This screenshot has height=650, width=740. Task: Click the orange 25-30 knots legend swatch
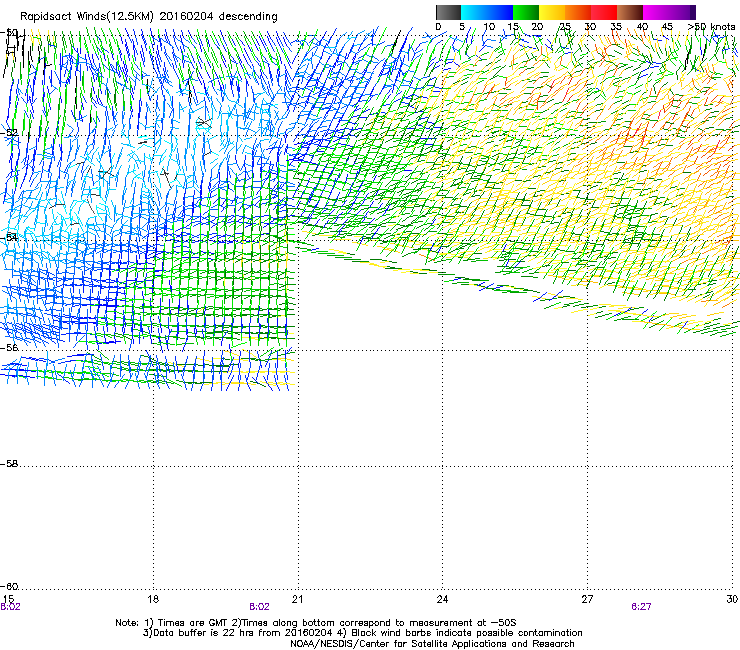click(578, 12)
